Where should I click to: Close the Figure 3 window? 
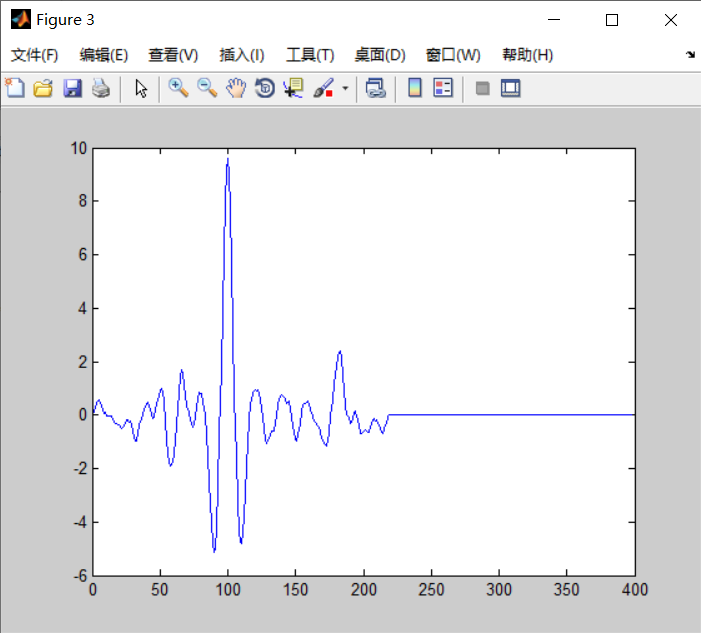click(671, 20)
